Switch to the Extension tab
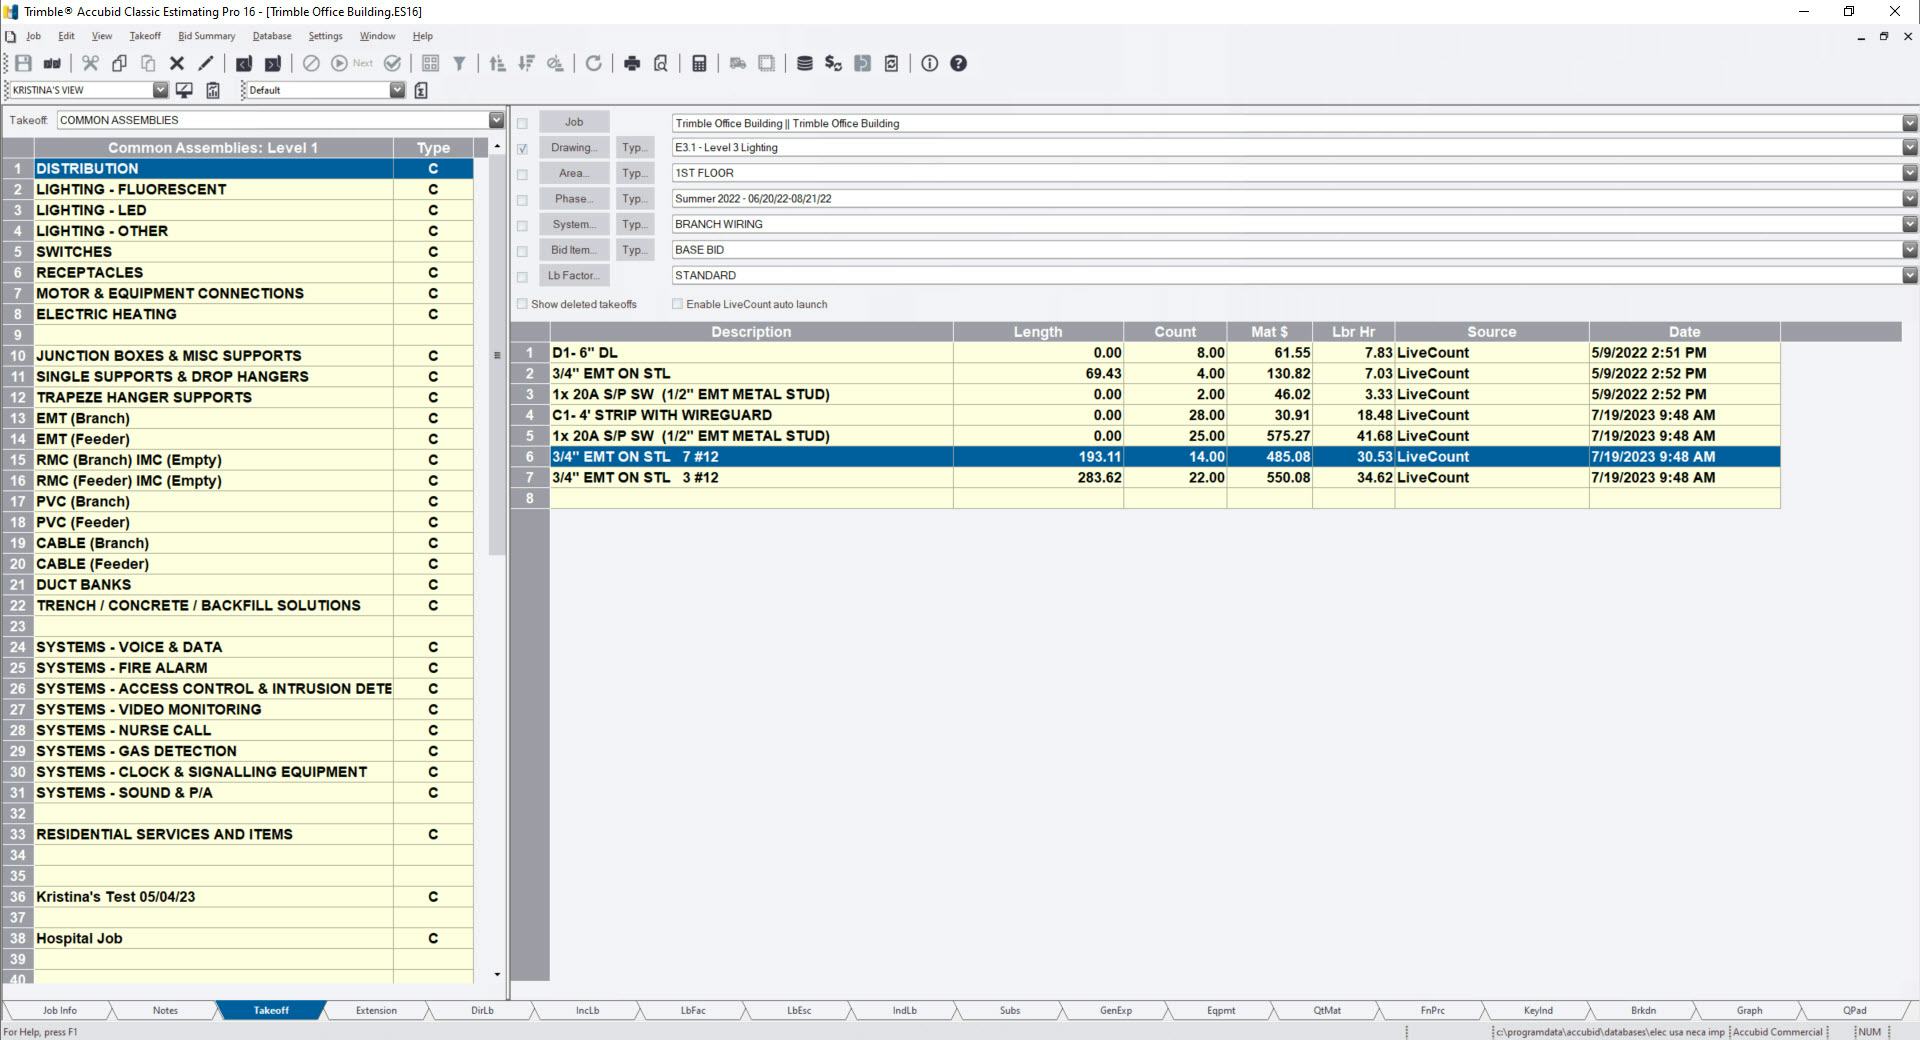This screenshot has width=1920, height=1040. pyautogui.click(x=375, y=1010)
